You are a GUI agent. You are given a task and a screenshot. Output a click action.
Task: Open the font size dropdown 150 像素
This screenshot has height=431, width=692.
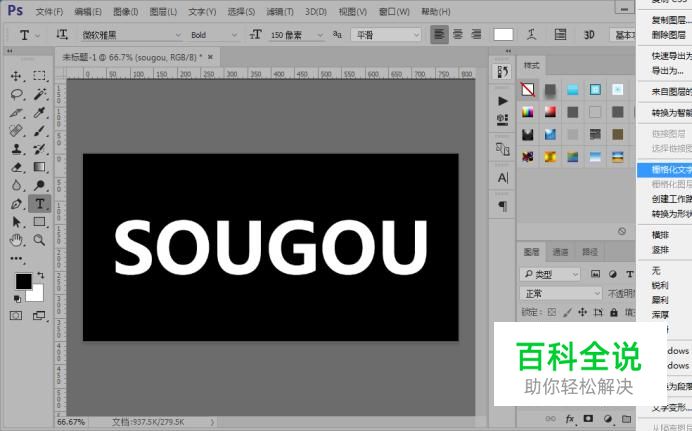[297, 34]
